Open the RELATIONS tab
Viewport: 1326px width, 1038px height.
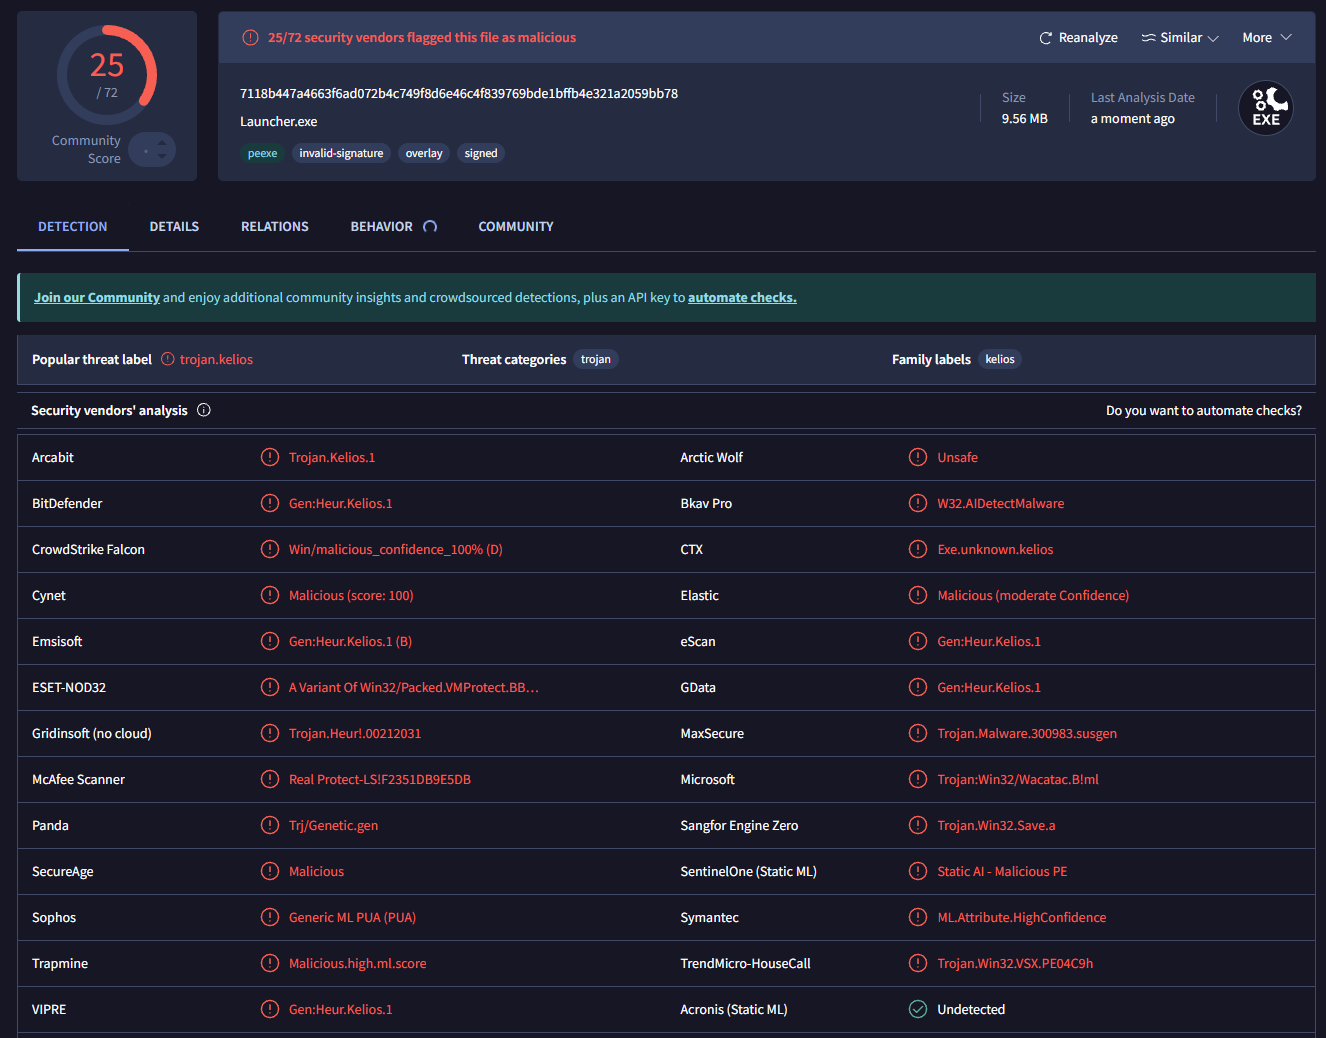click(x=275, y=227)
